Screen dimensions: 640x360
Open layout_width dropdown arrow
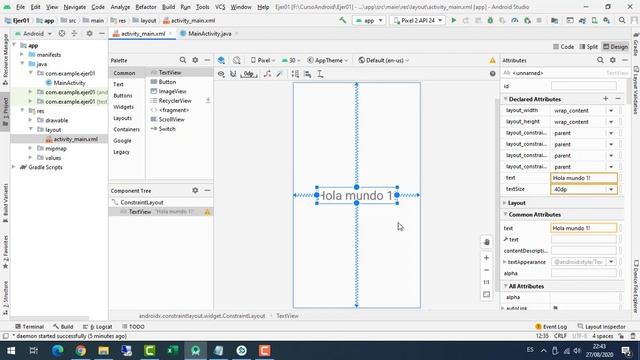click(x=611, y=111)
